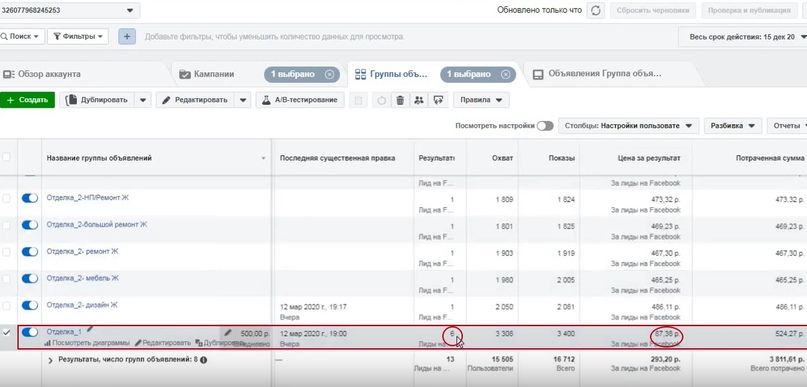Viewport: 807px width, 387px height.
Task: Click the info icon after число групп объявлений: 8
Action: pyautogui.click(x=203, y=360)
